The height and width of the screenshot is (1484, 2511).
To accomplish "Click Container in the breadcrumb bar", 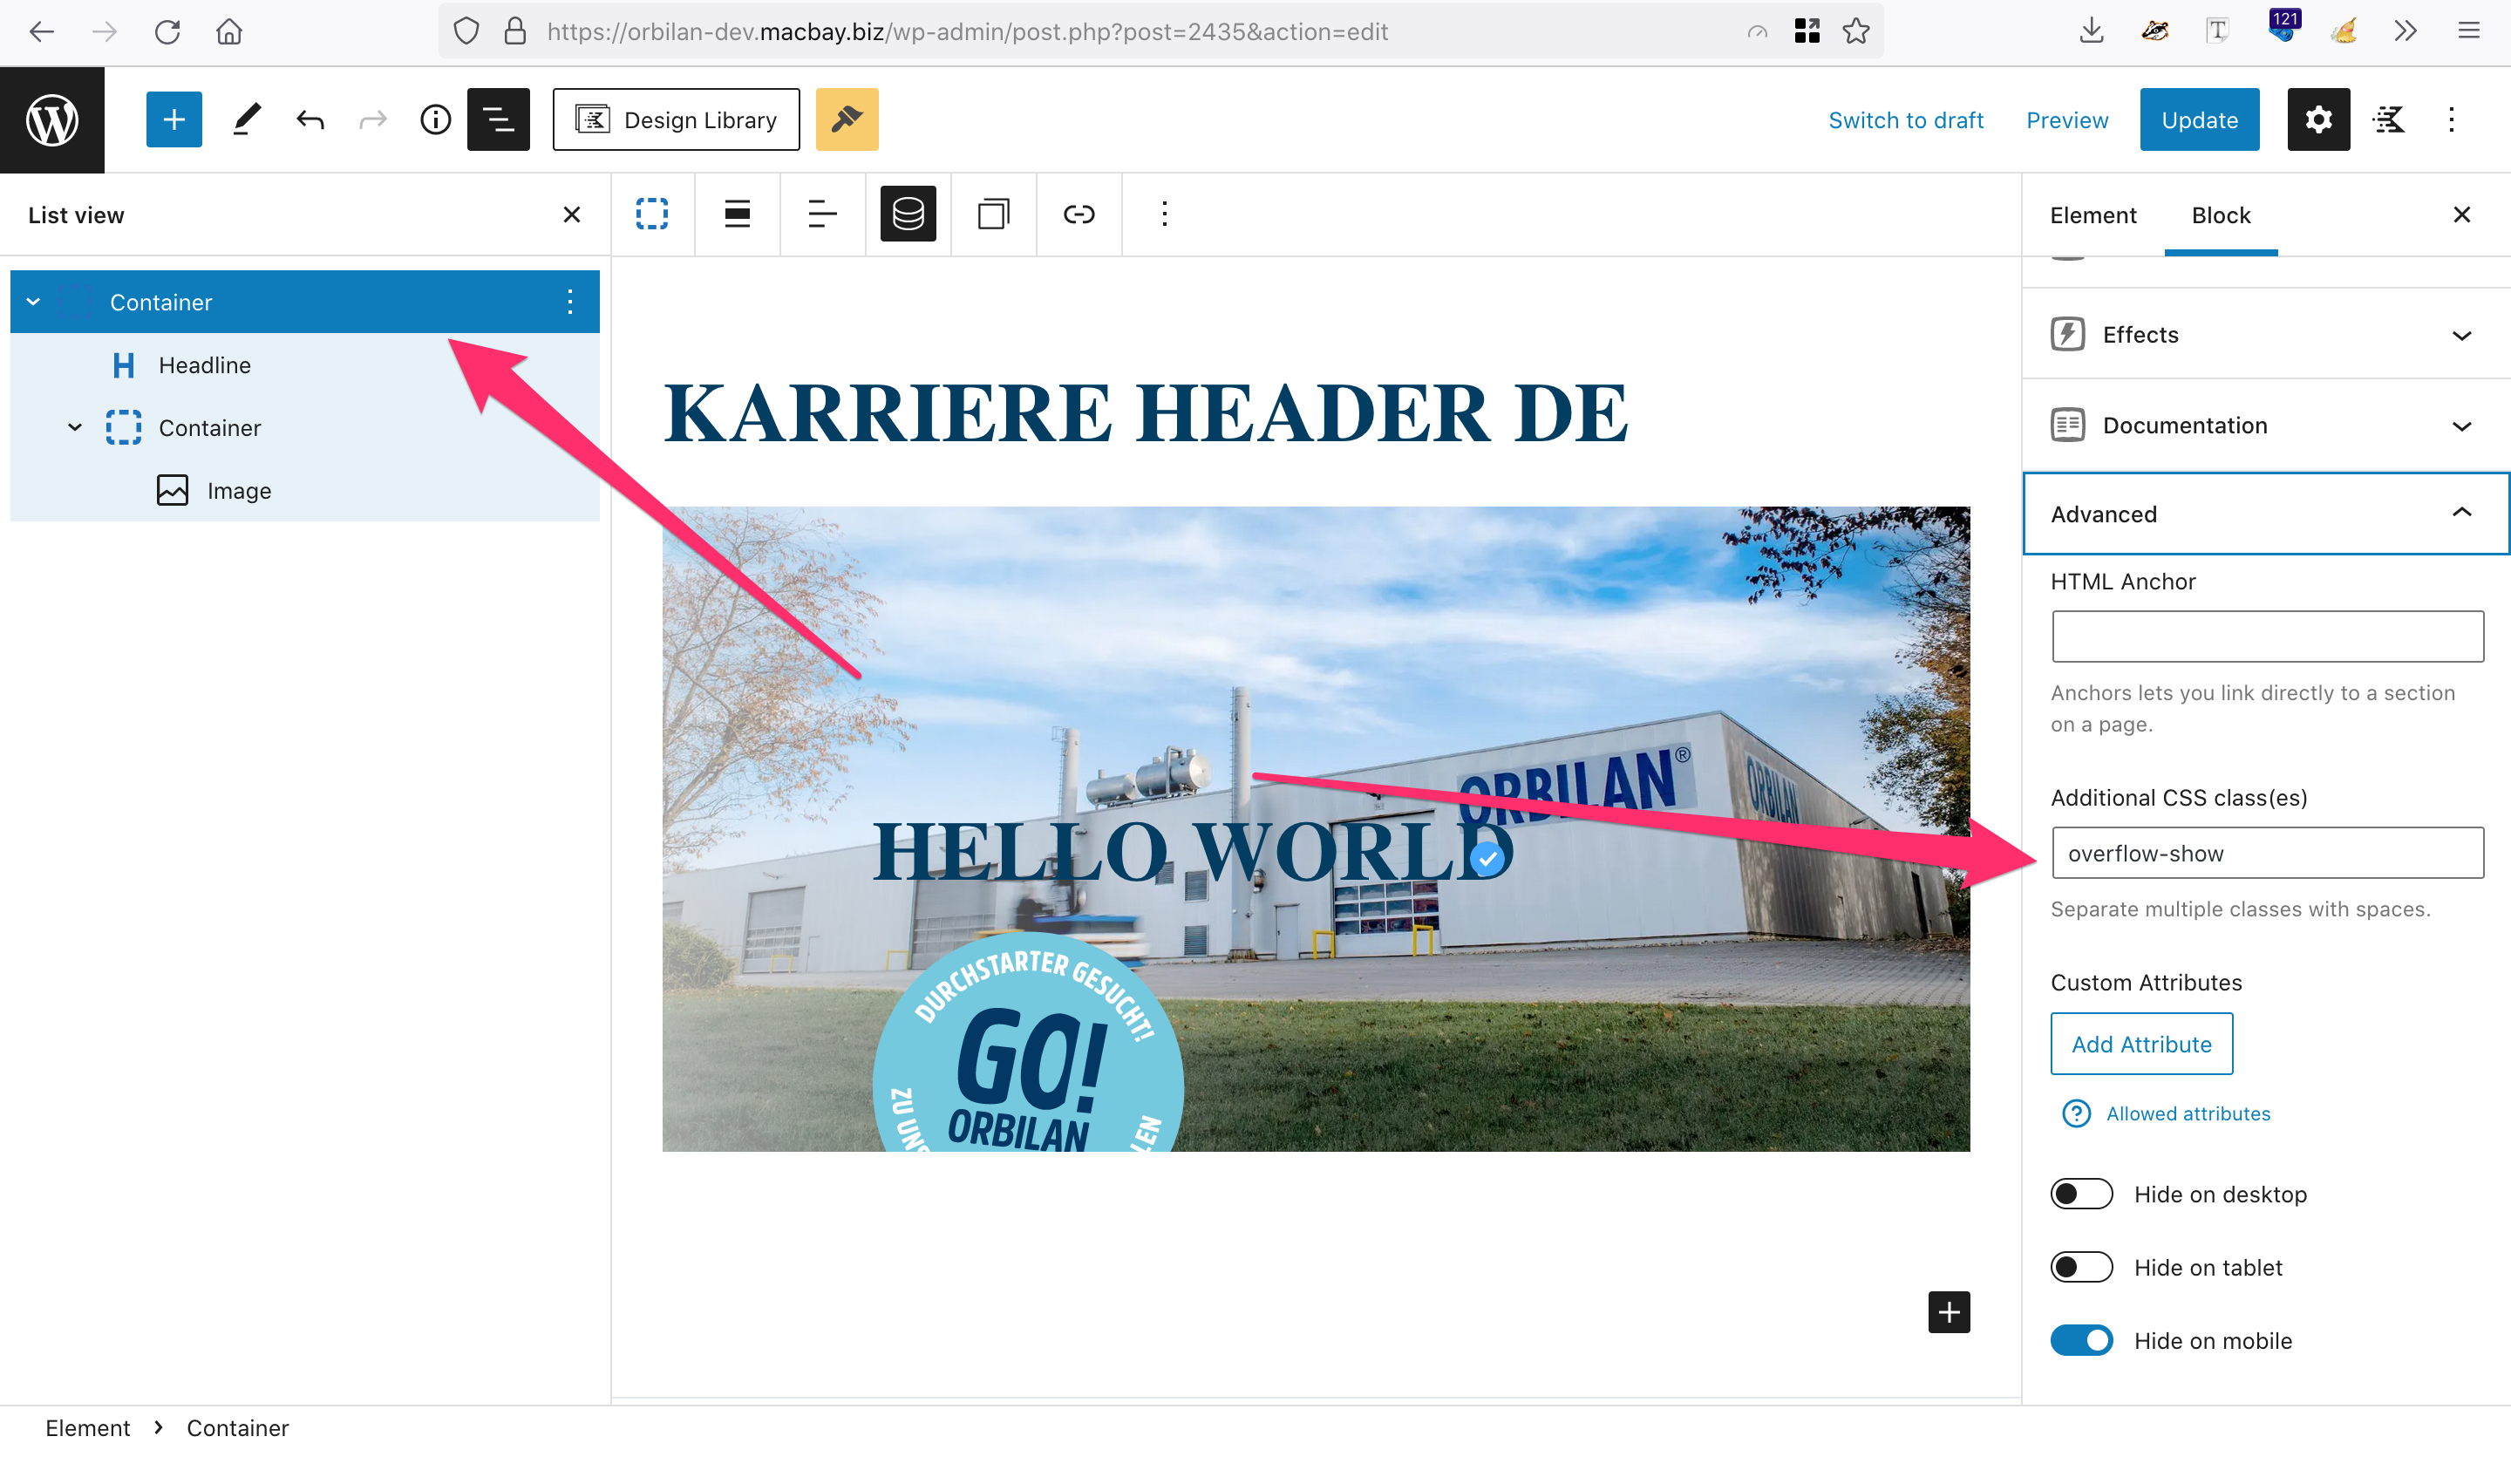I will 238,1428.
